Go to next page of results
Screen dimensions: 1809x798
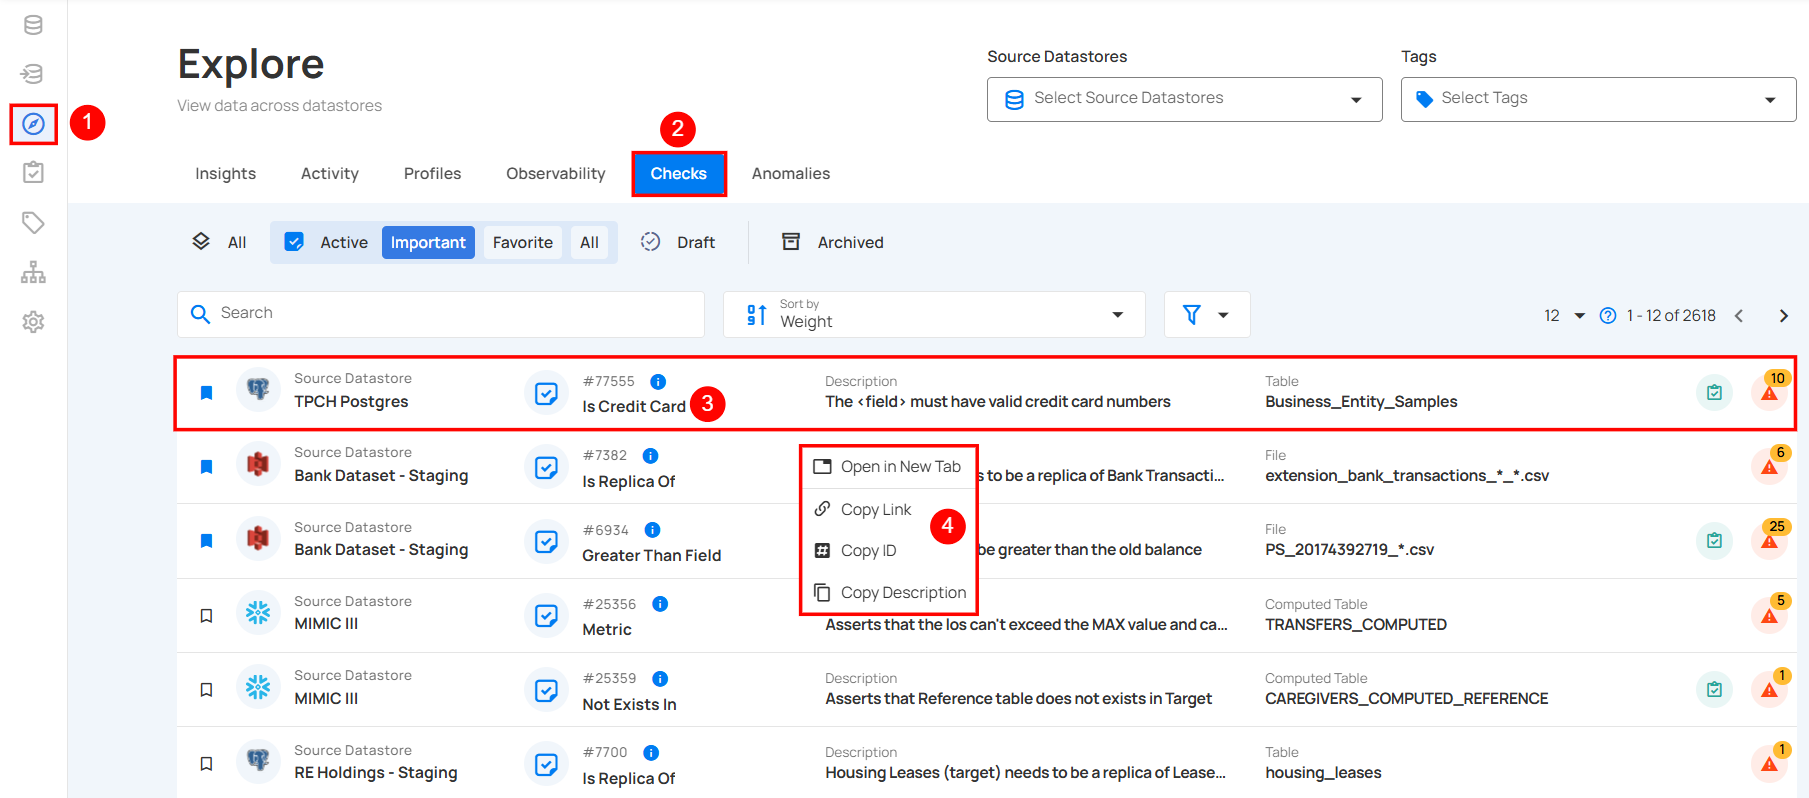coord(1783,316)
